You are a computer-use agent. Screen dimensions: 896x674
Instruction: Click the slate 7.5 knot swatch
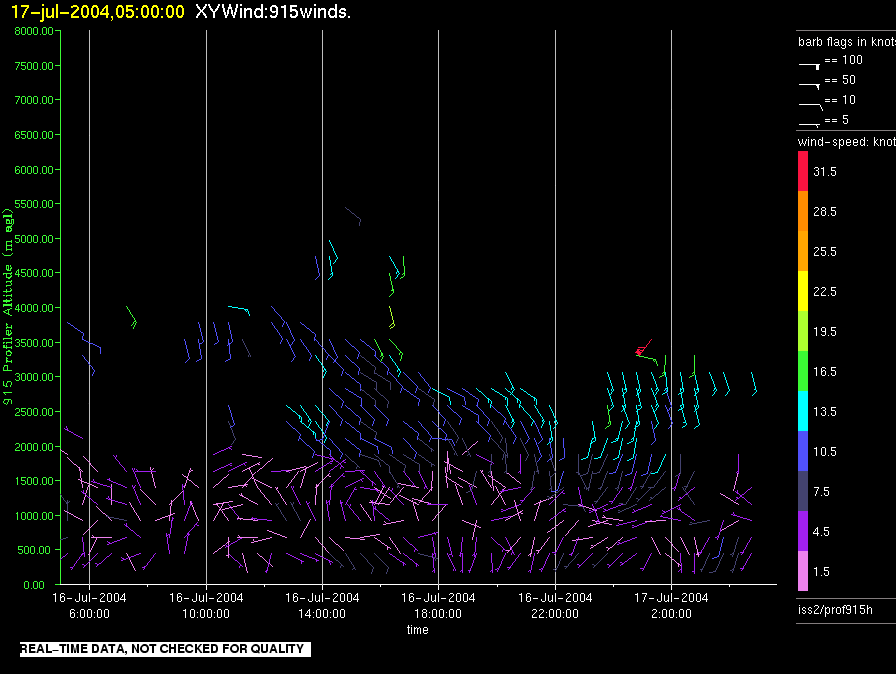(x=803, y=491)
